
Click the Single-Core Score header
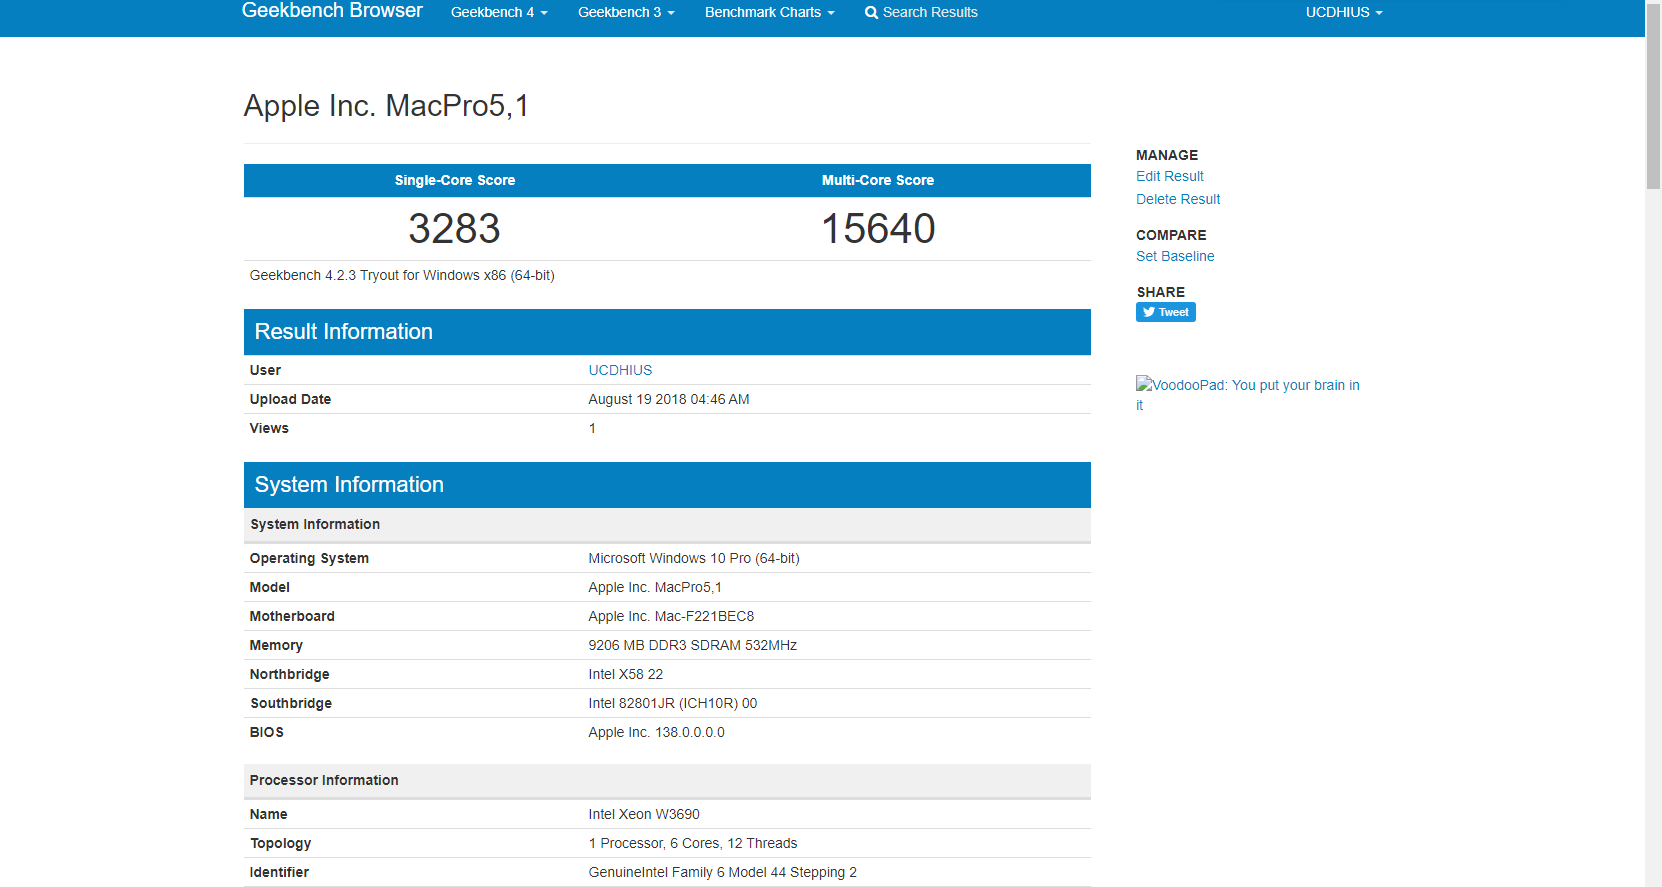click(x=455, y=180)
